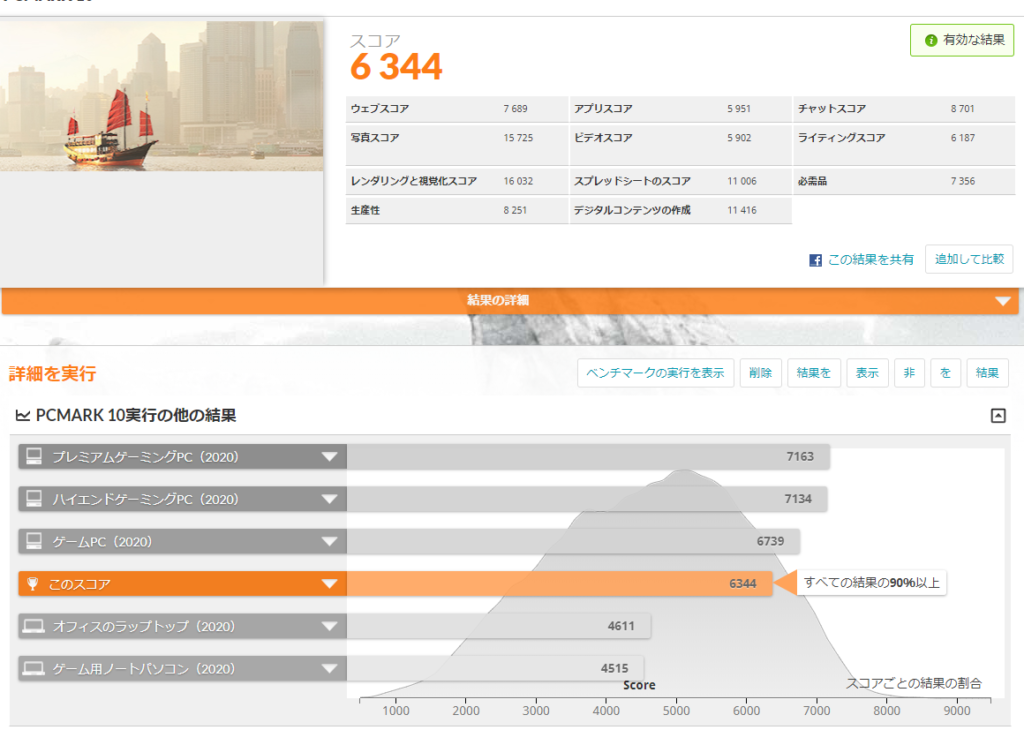The image size is (1024, 730).
Task: Click the 削除 button
Action: 760,373
